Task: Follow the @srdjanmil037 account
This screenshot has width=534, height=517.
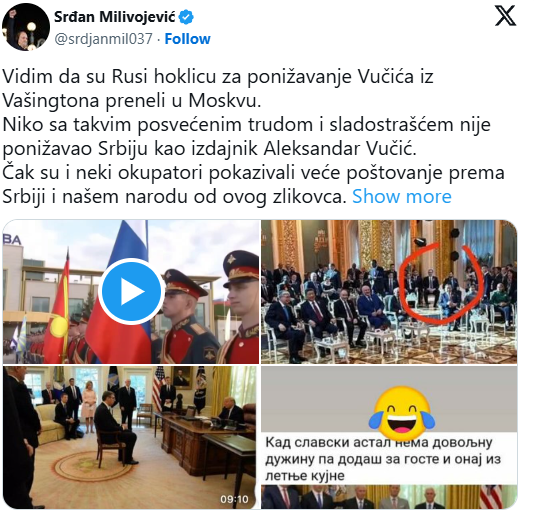Action: coord(187,39)
